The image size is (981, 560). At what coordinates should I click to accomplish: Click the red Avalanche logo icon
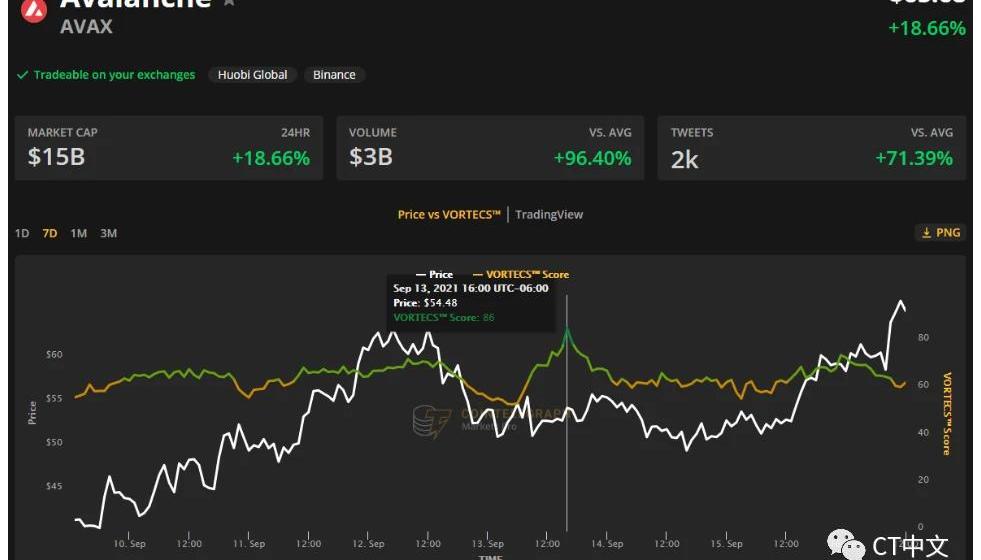[x=35, y=10]
